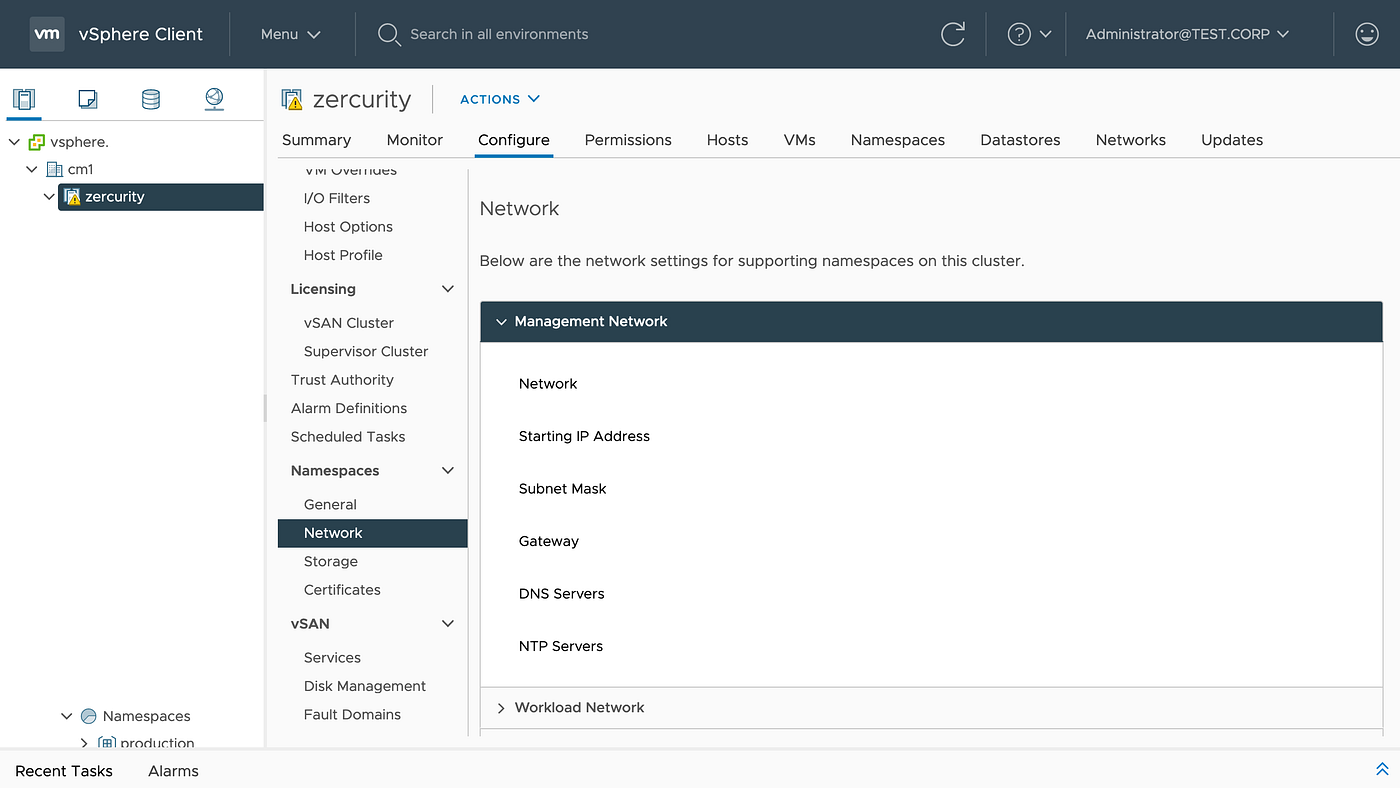Collapse the zercurity cluster node
Viewport: 1400px width, 788px height.
[x=49, y=197]
